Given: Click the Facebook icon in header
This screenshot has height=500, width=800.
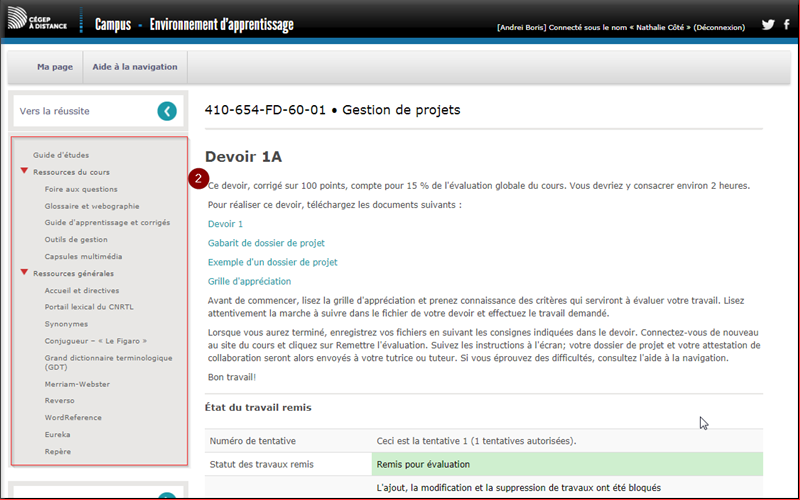Looking at the screenshot, I should click(x=787, y=24).
